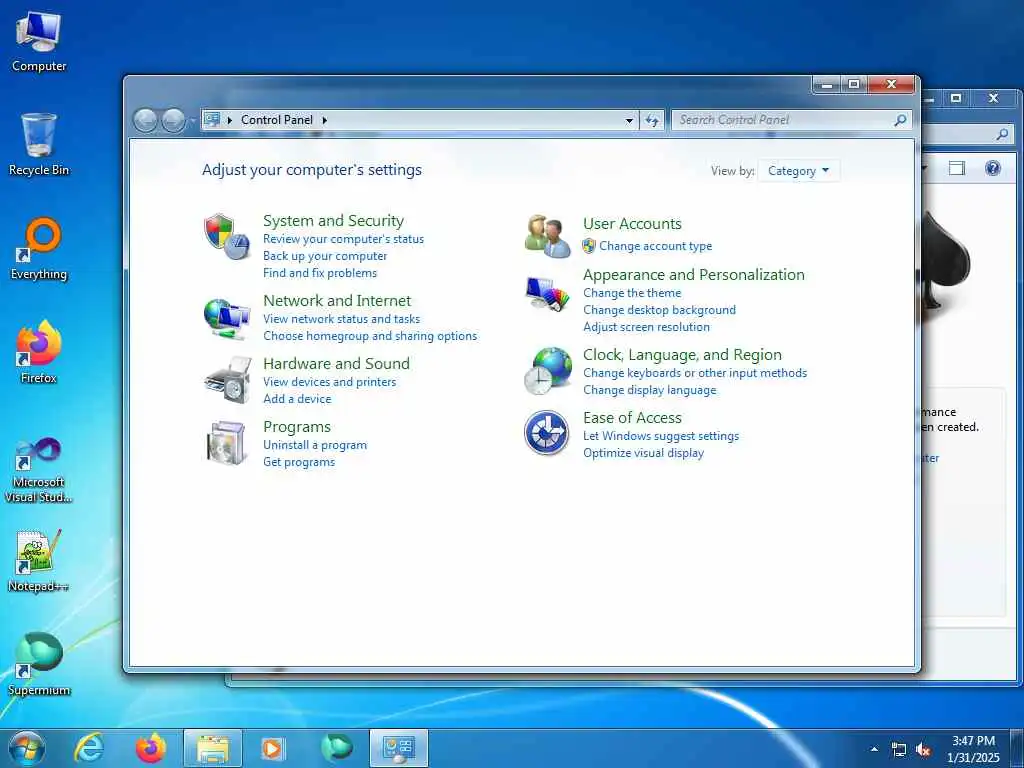Click View devices and printers

329,382
